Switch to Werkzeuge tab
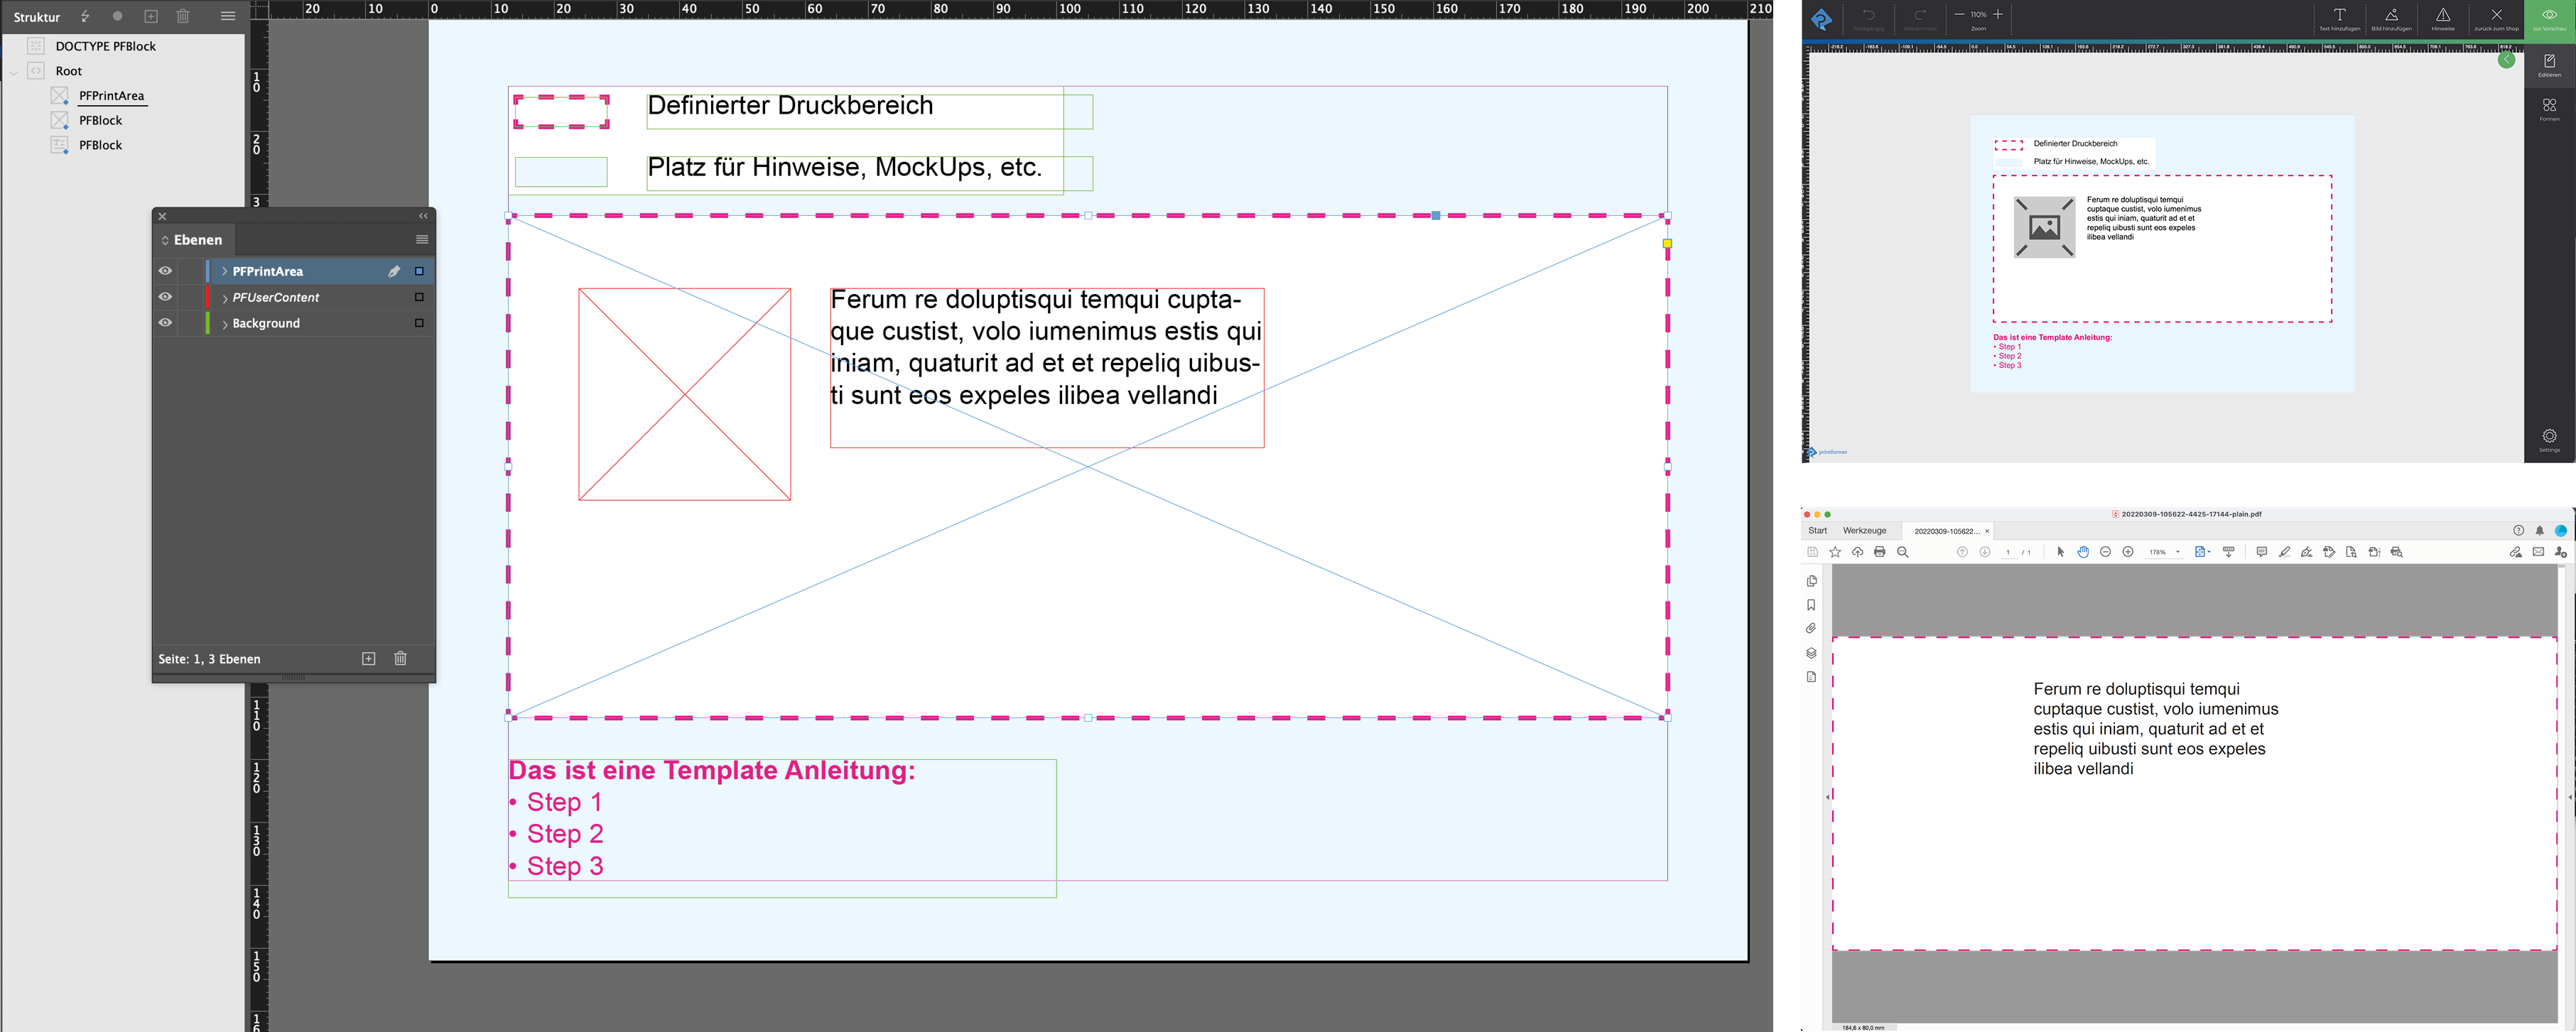The width and height of the screenshot is (2576, 1032). pos(1864,531)
